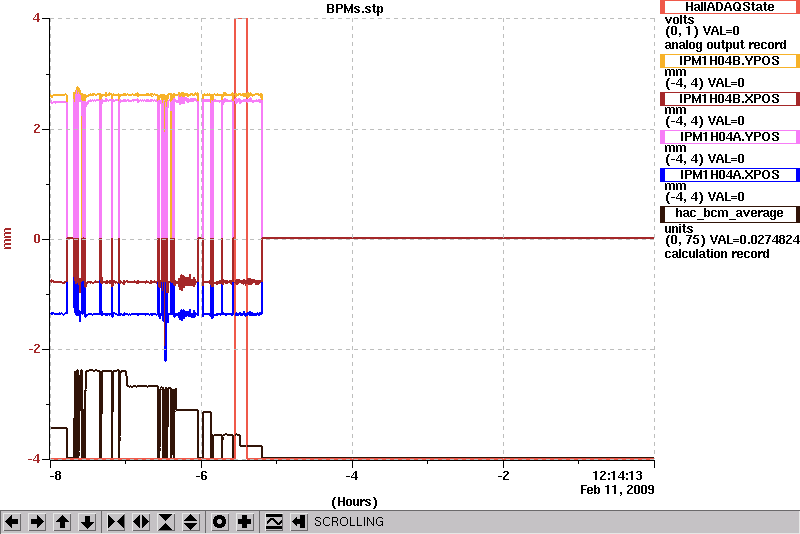This screenshot has height=534, width=800.
Task: Pan the graph down with down arrow
Action: tap(87, 522)
